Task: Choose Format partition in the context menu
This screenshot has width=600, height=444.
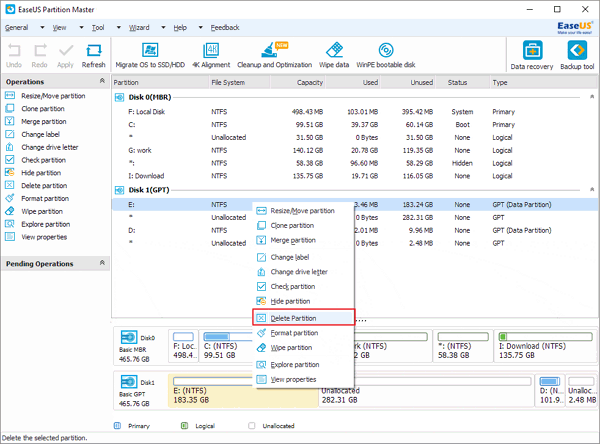Action: tap(294, 333)
